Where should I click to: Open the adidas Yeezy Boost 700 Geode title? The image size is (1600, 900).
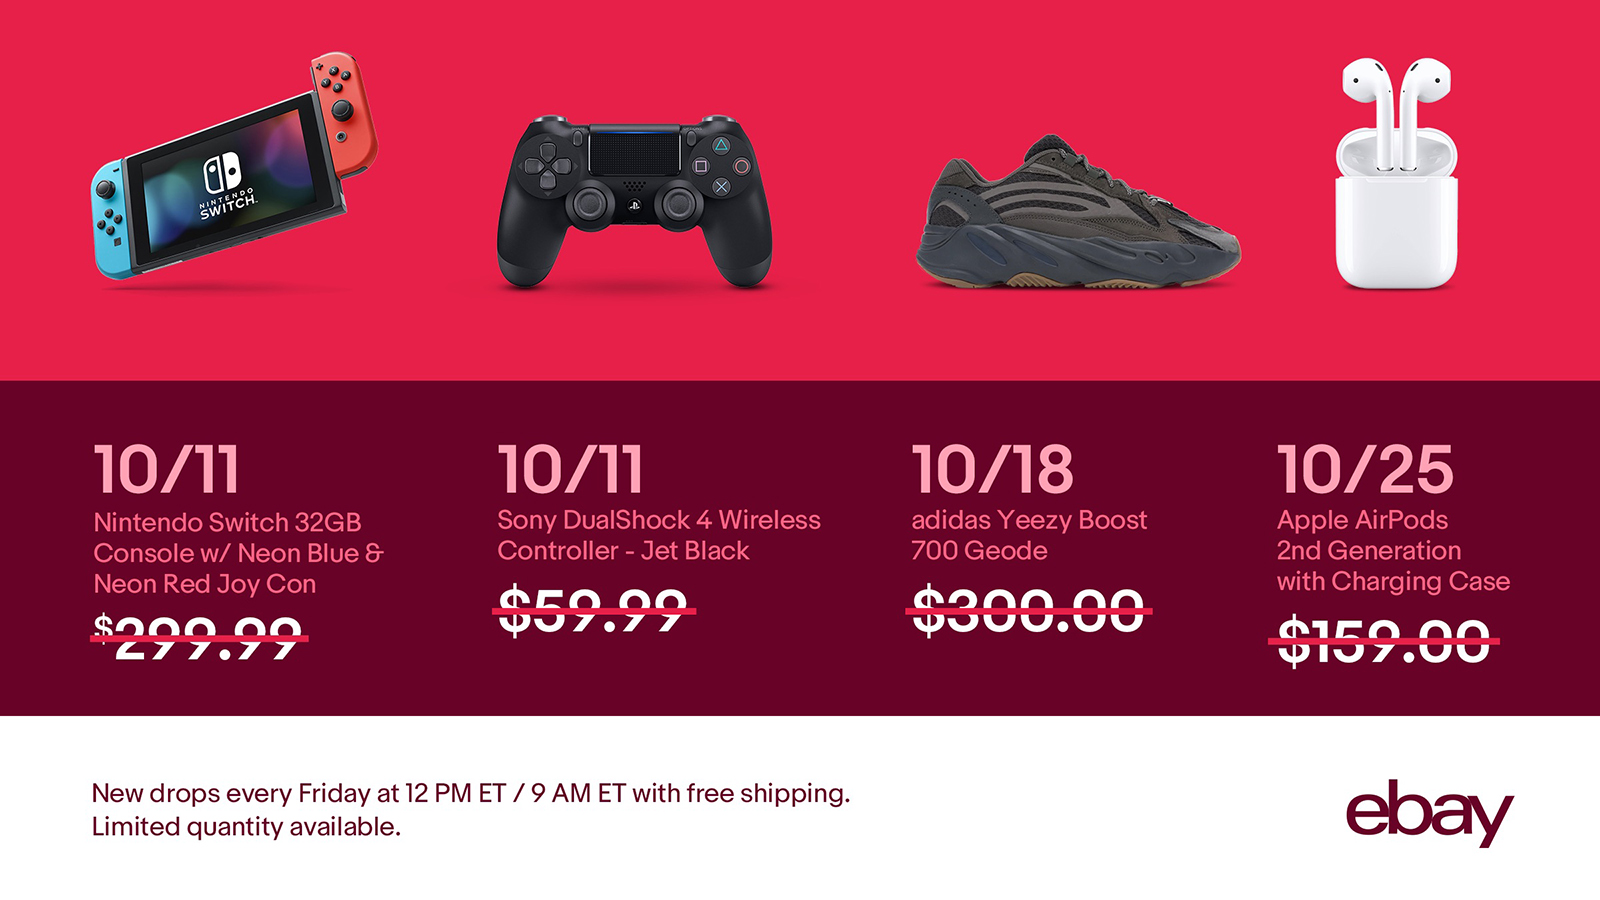1029,535
